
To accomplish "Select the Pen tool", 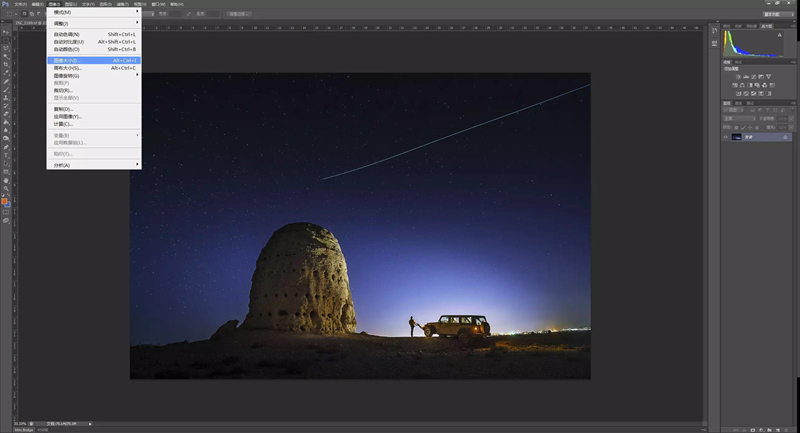I will point(6,147).
